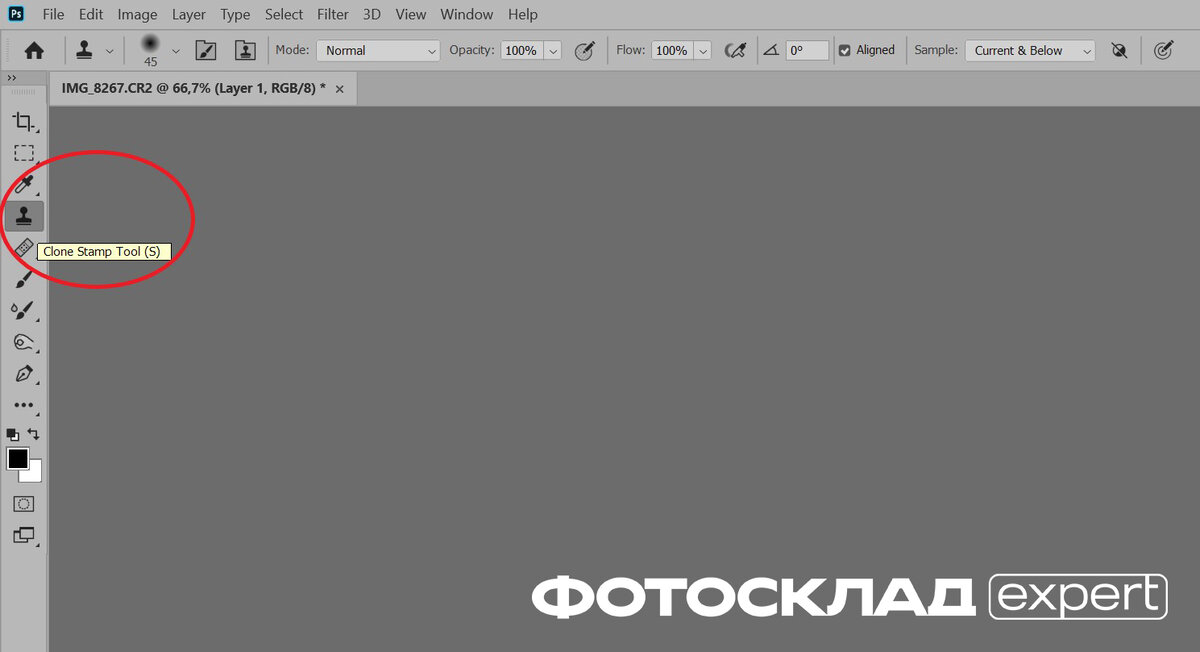
Task: Reset default foreground and background colors
Action: (x=12, y=434)
